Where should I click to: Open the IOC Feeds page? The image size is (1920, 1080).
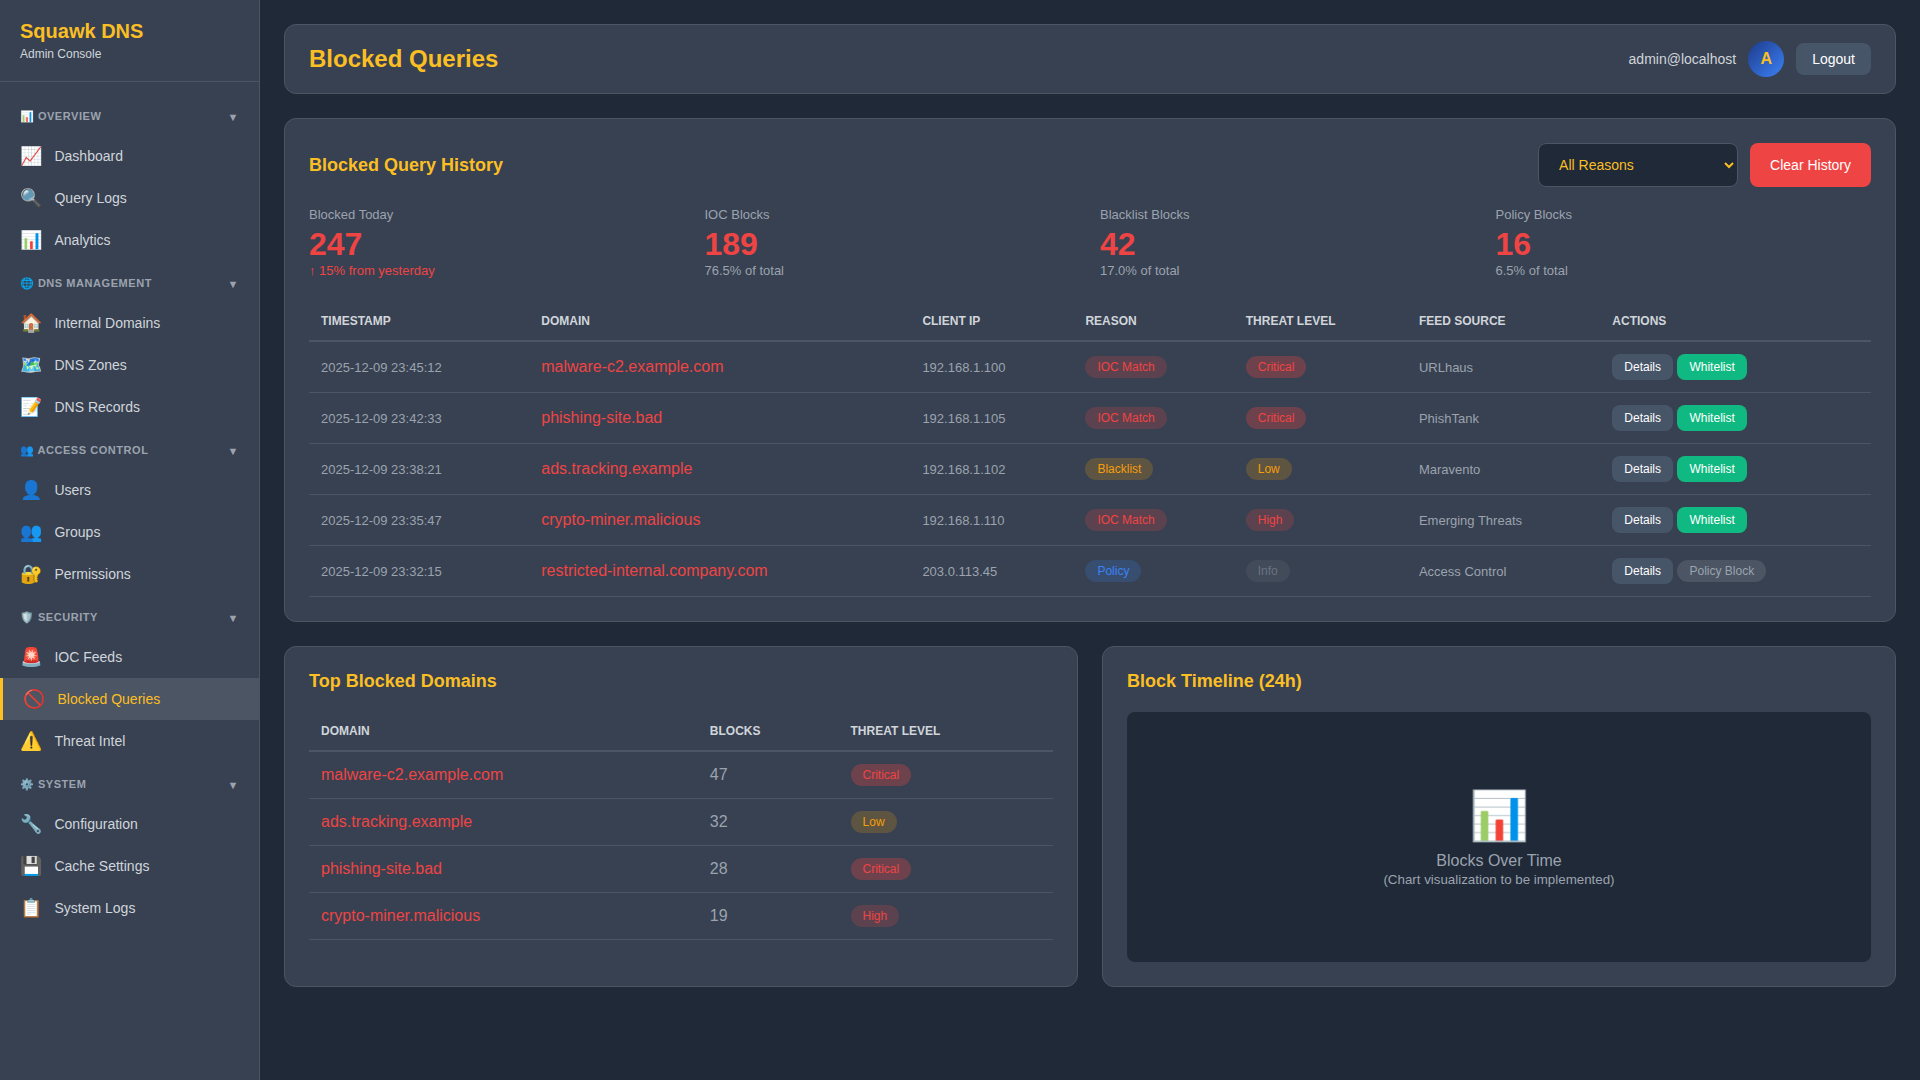[x=130, y=657]
